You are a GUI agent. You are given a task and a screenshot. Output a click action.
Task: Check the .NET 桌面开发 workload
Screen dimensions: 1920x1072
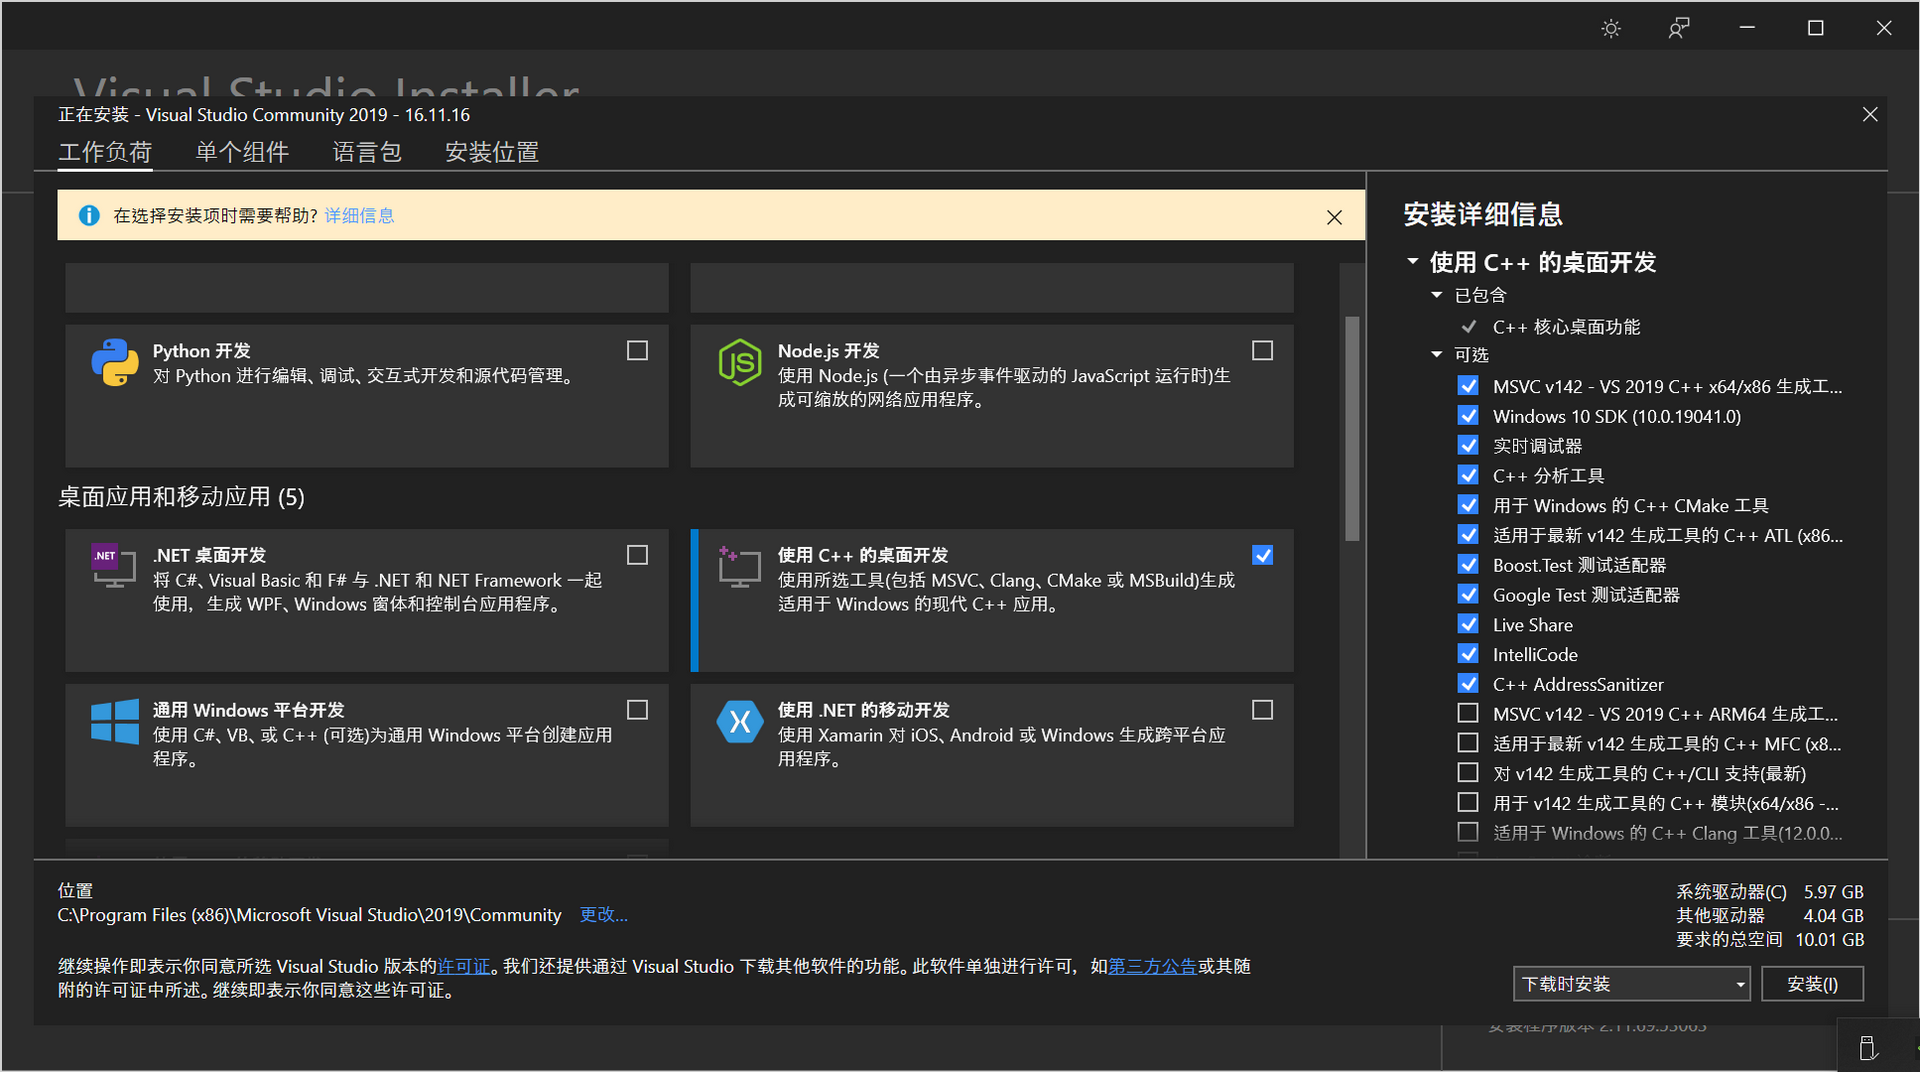637,555
